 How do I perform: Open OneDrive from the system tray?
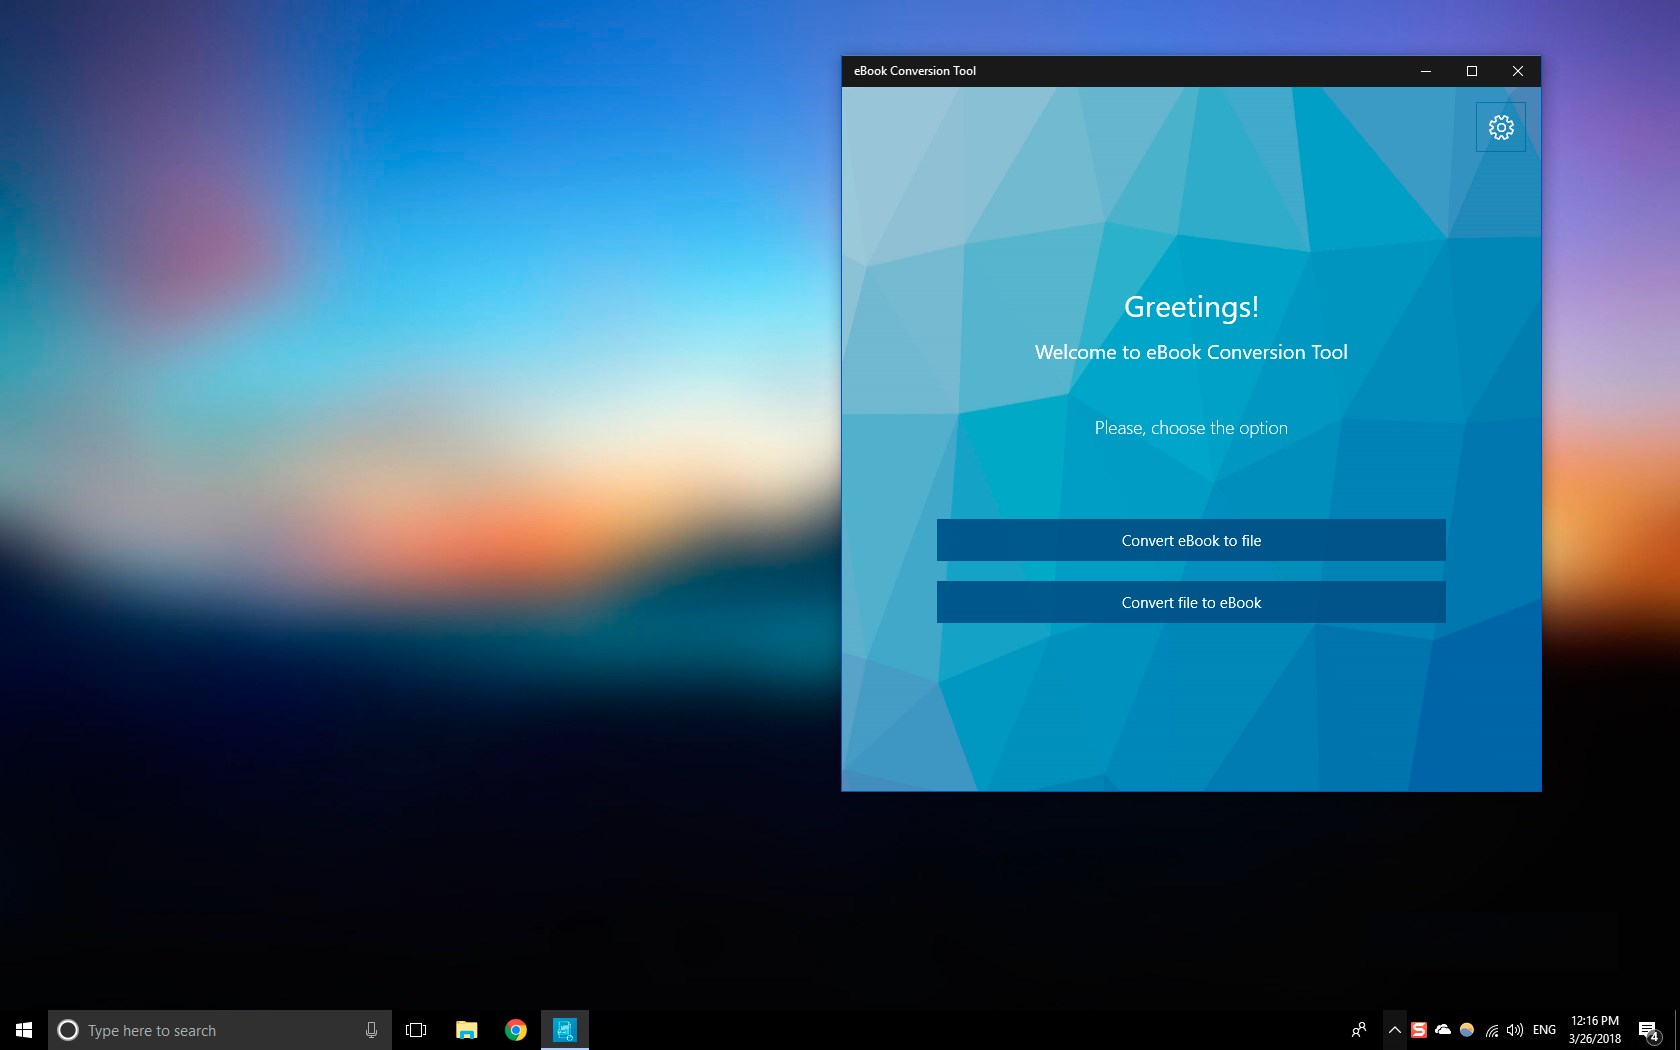point(1443,1030)
